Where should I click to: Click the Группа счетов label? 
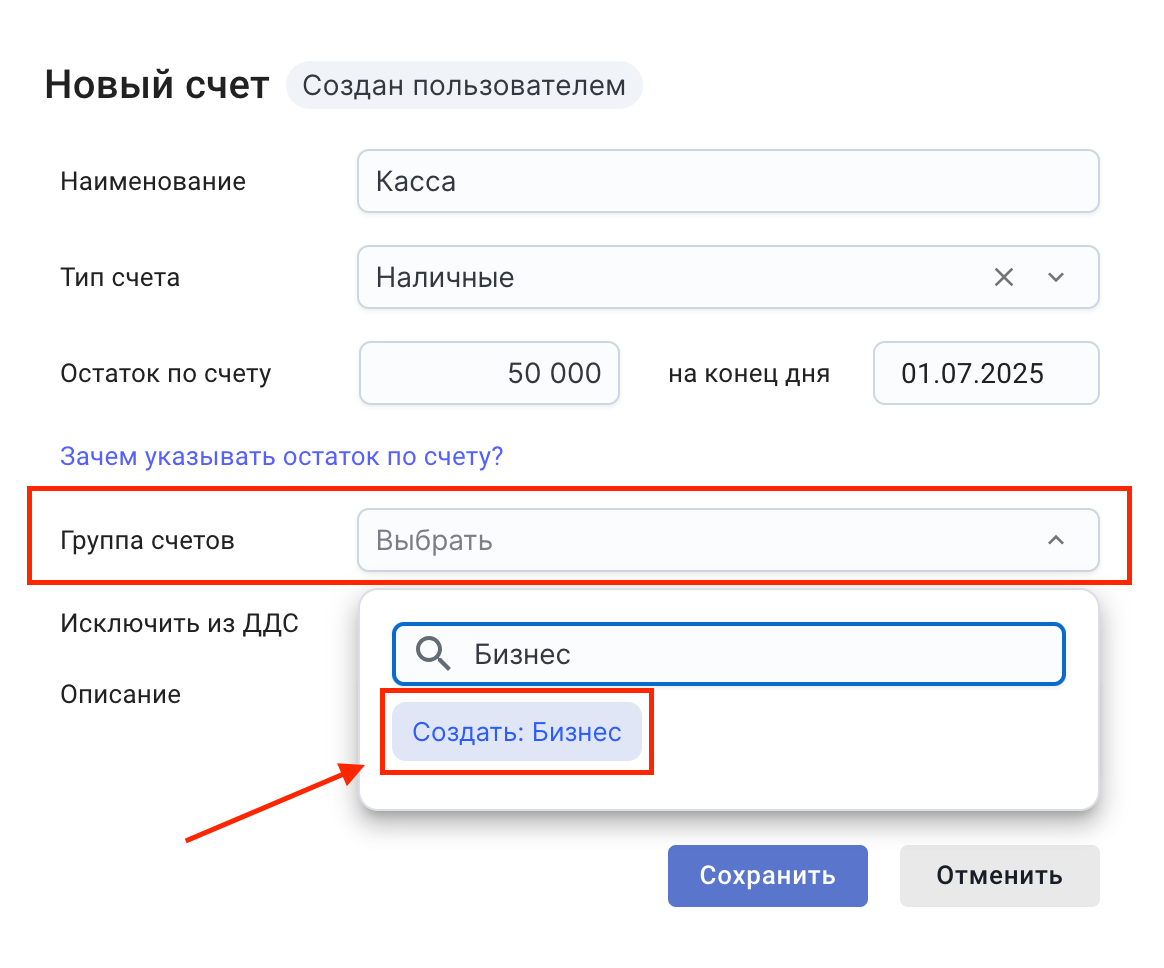click(148, 541)
